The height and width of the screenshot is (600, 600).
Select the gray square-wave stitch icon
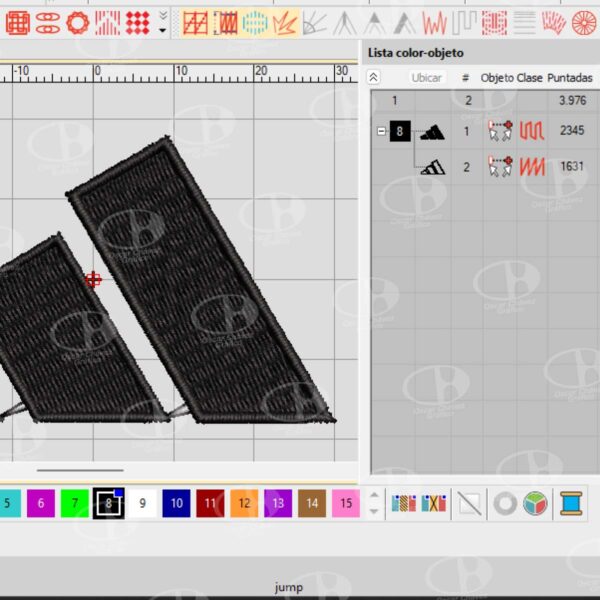[464, 23]
